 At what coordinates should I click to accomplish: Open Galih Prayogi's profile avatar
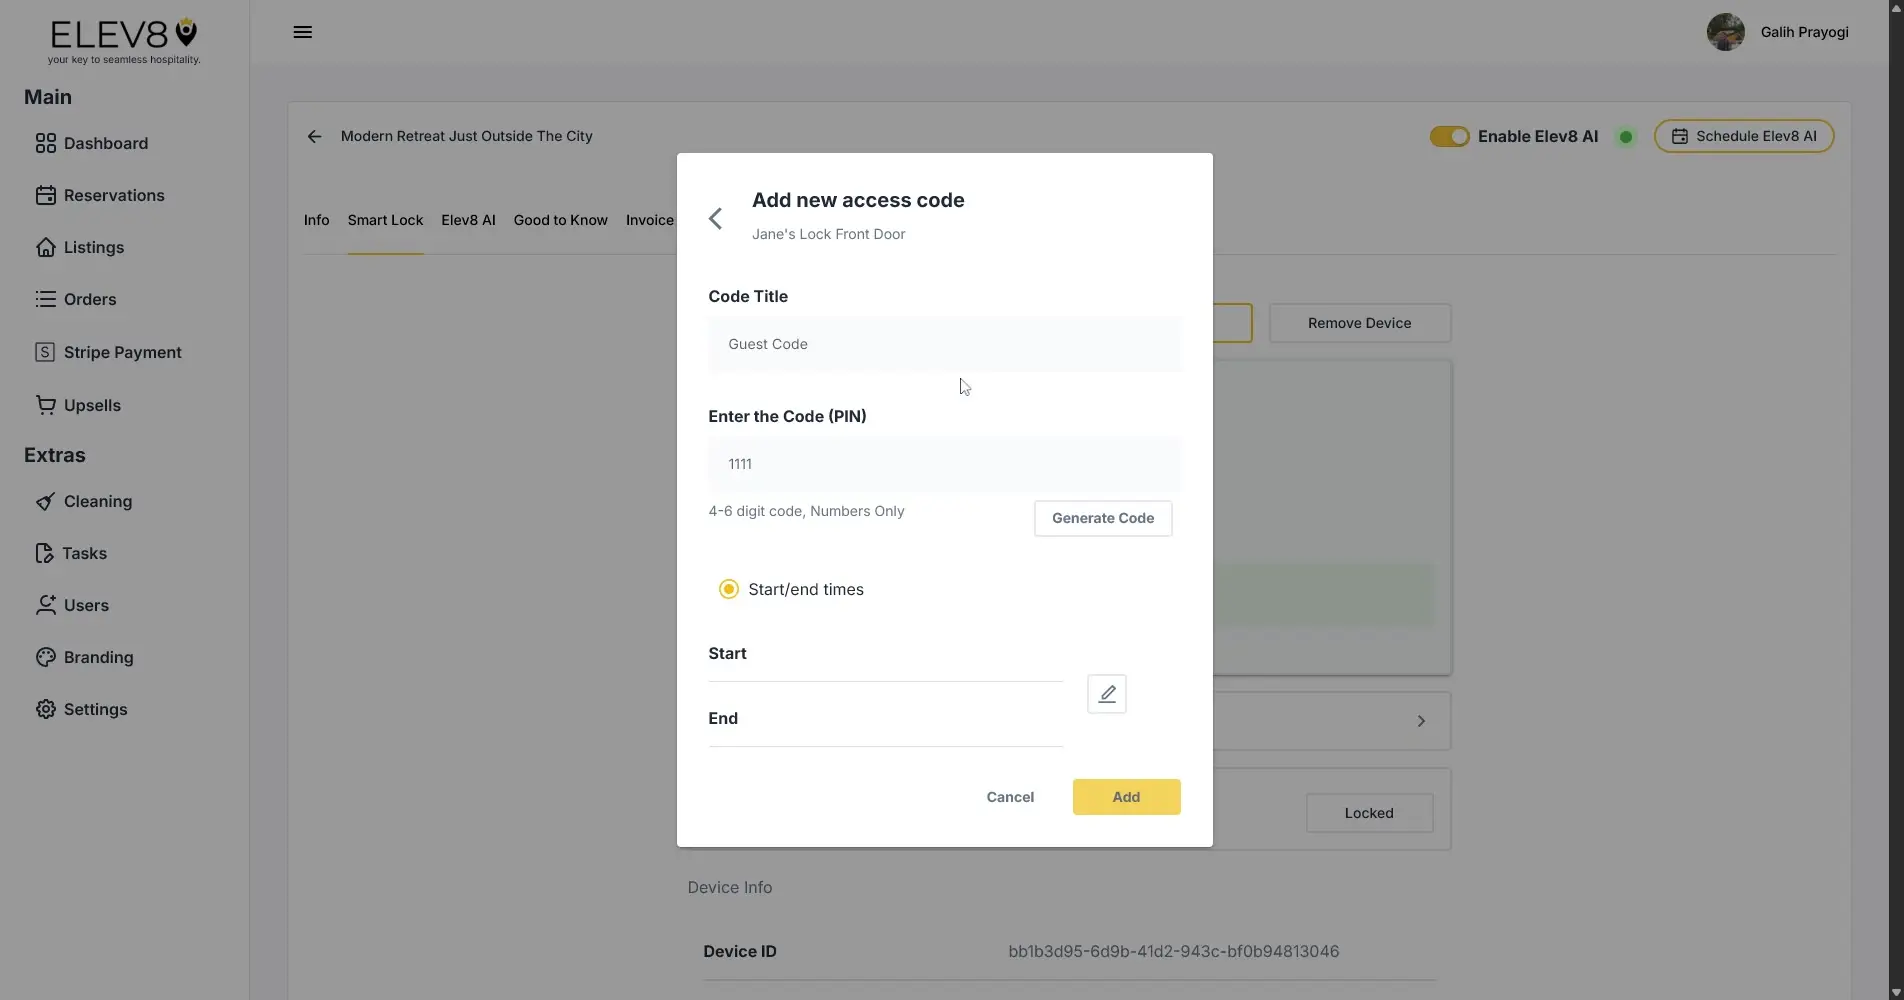pos(1724,31)
